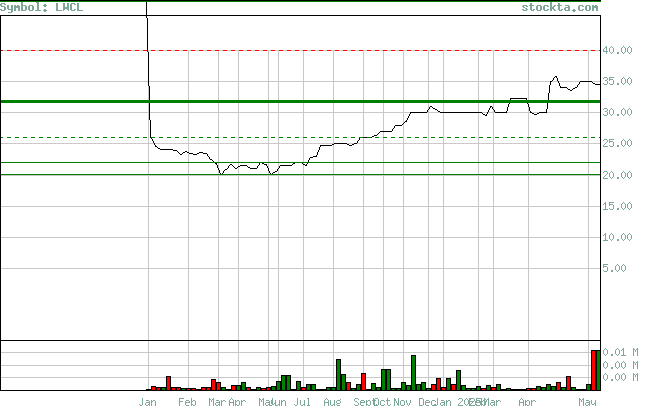Click the 30.00 price axis label
The width and height of the screenshot is (655, 406).
click(x=617, y=112)
